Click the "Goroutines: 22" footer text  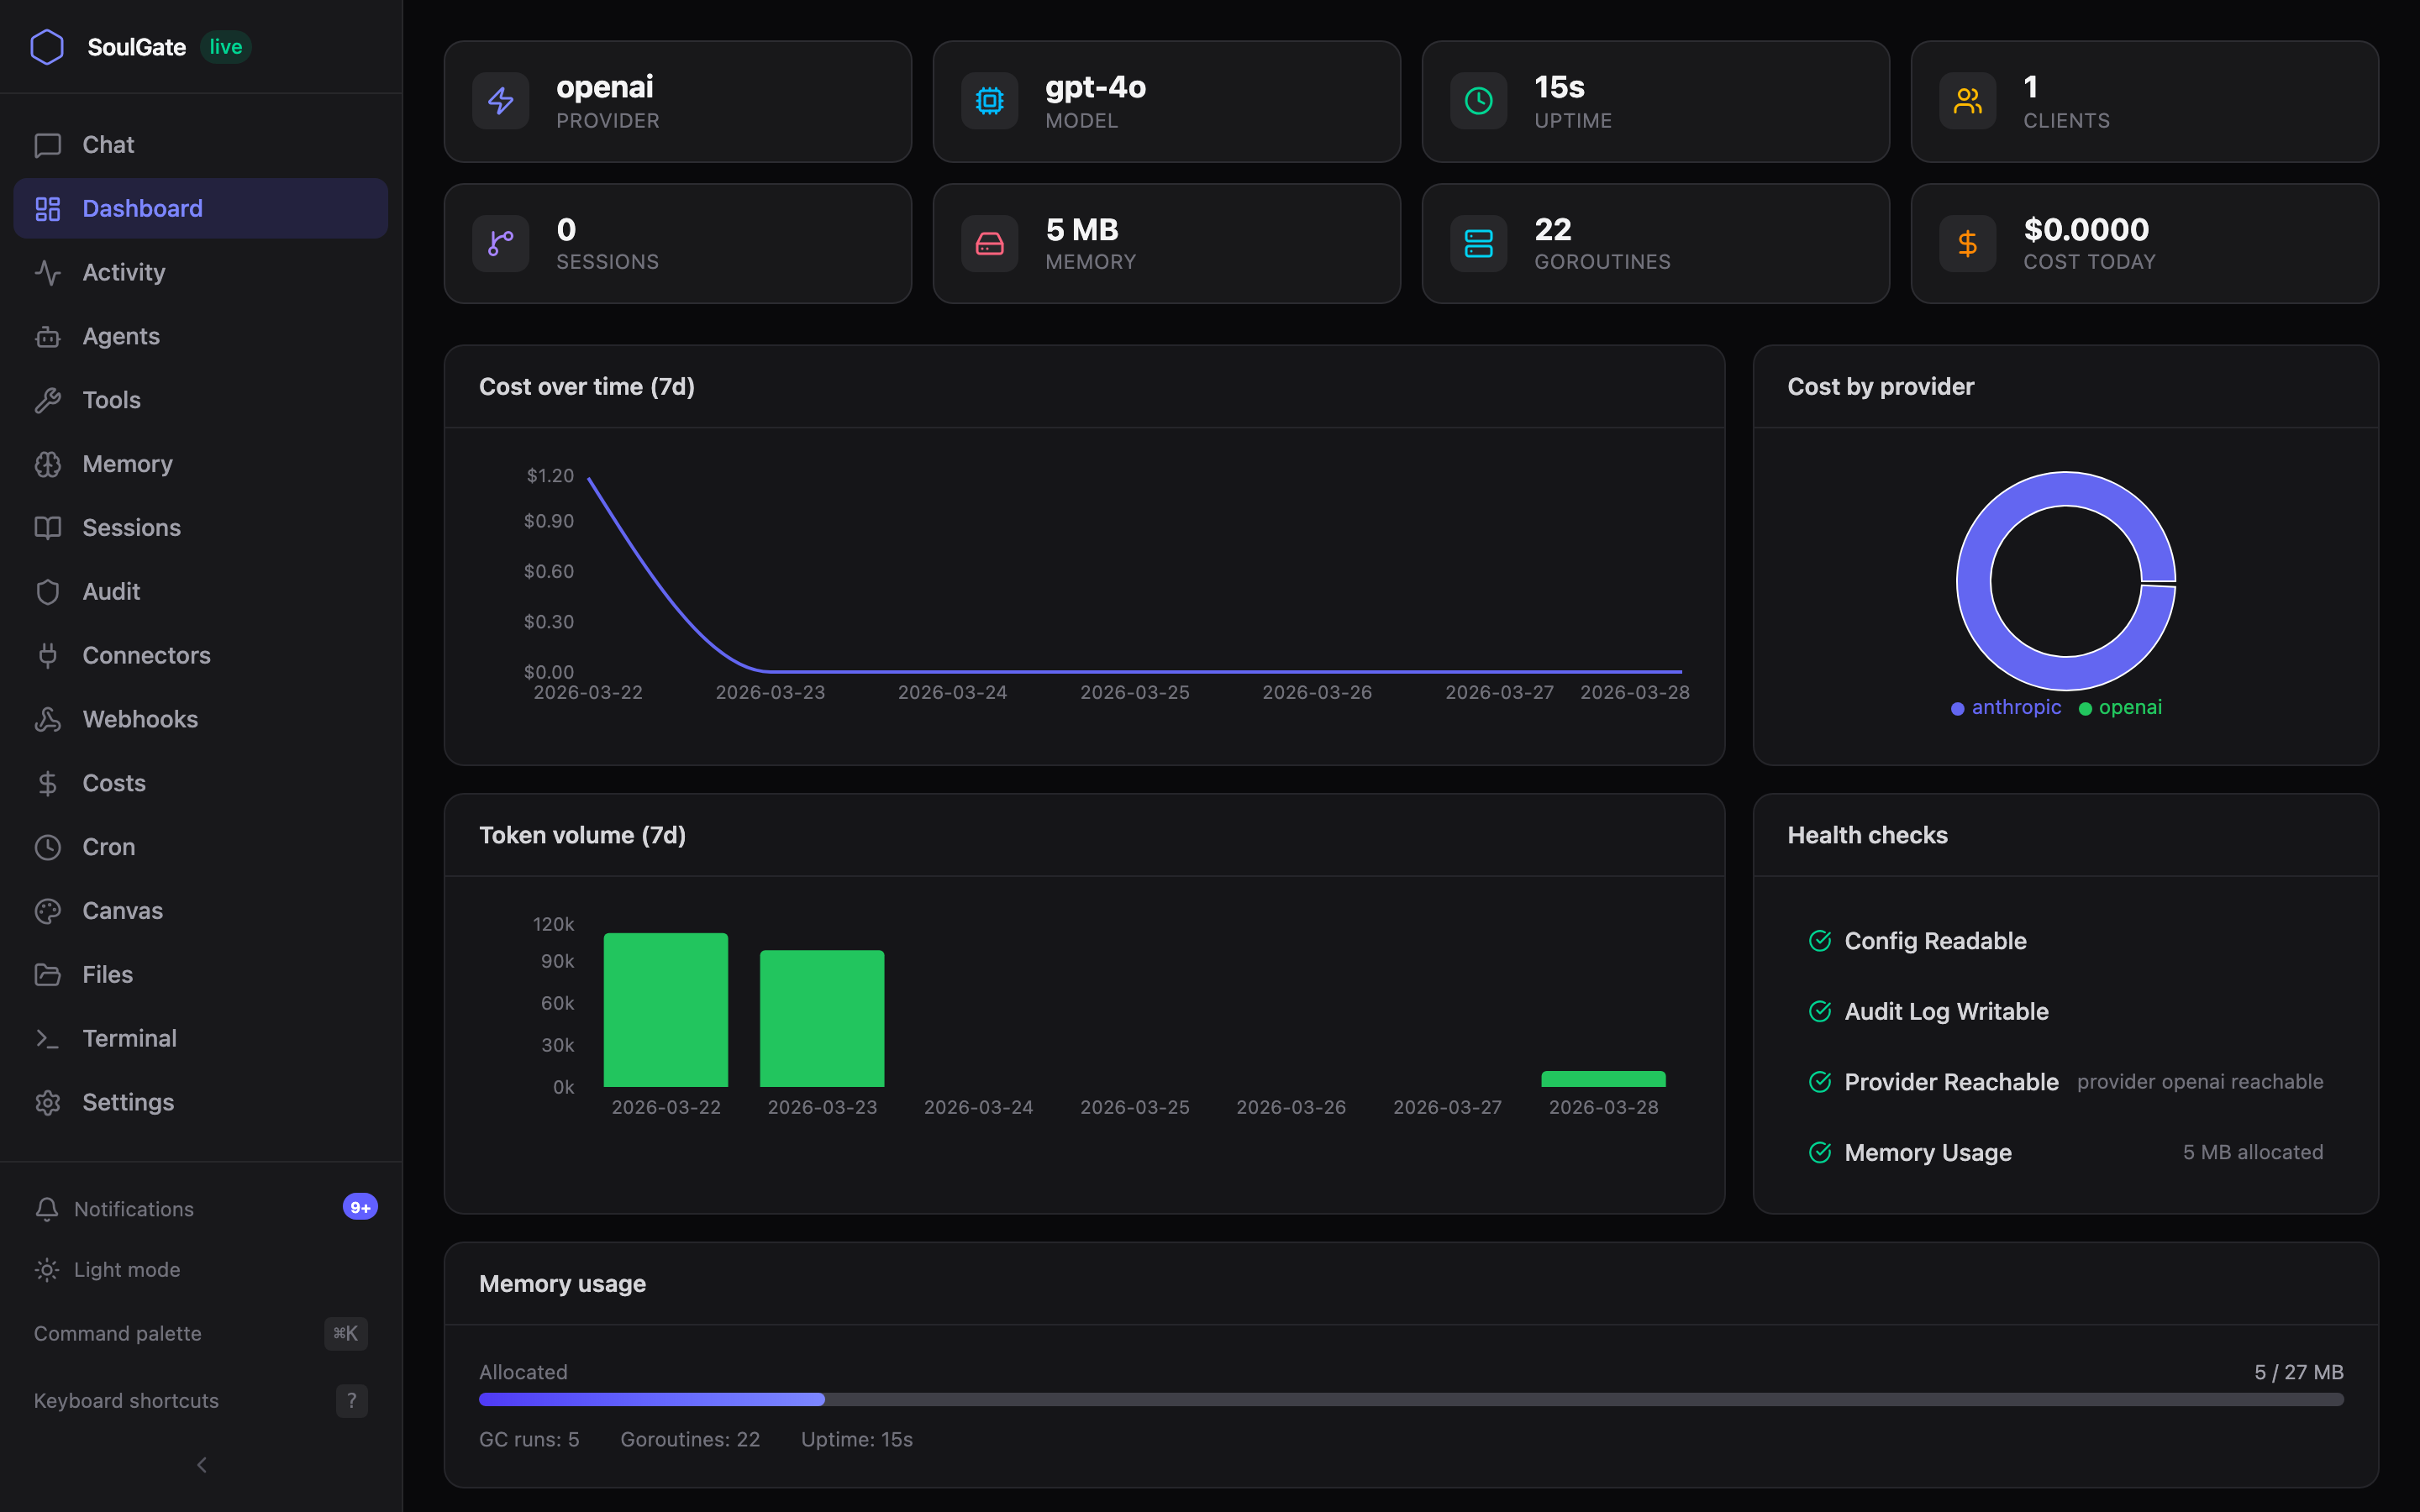coord(690,1439)
